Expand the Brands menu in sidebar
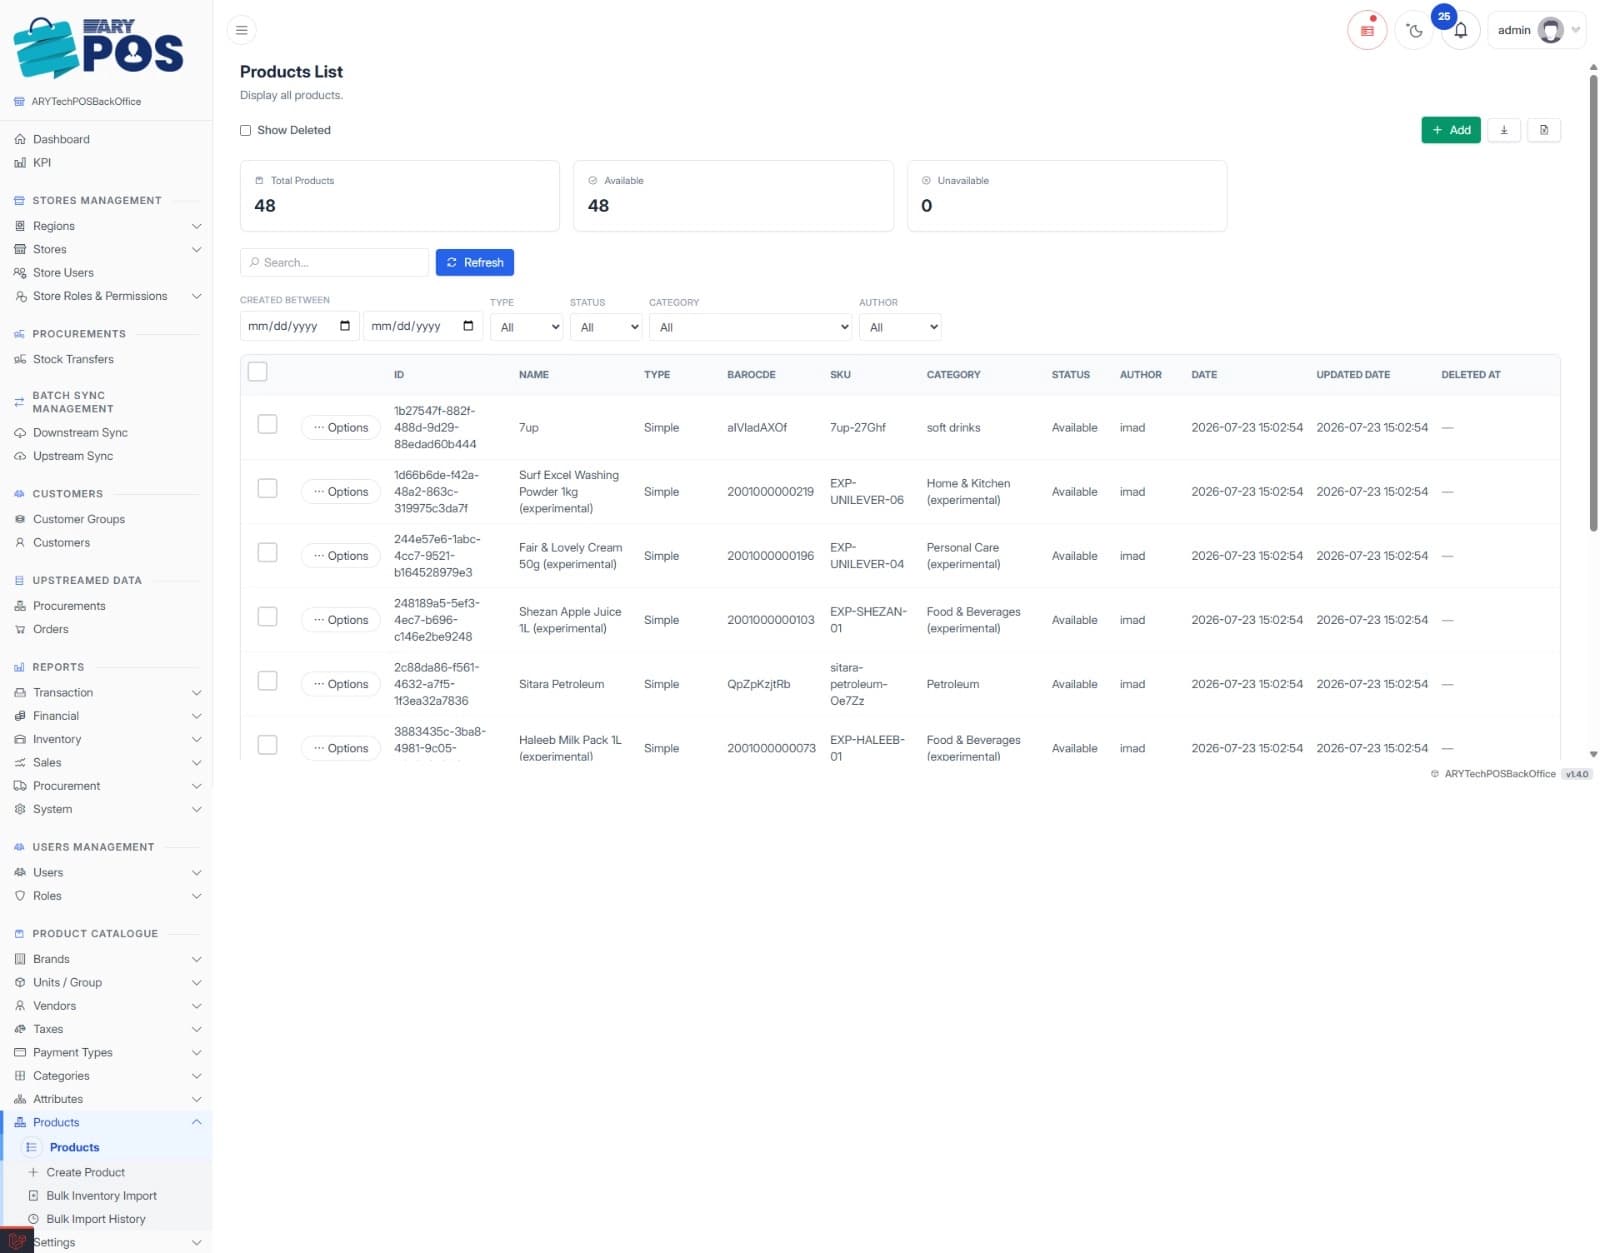 coord(107,959)
